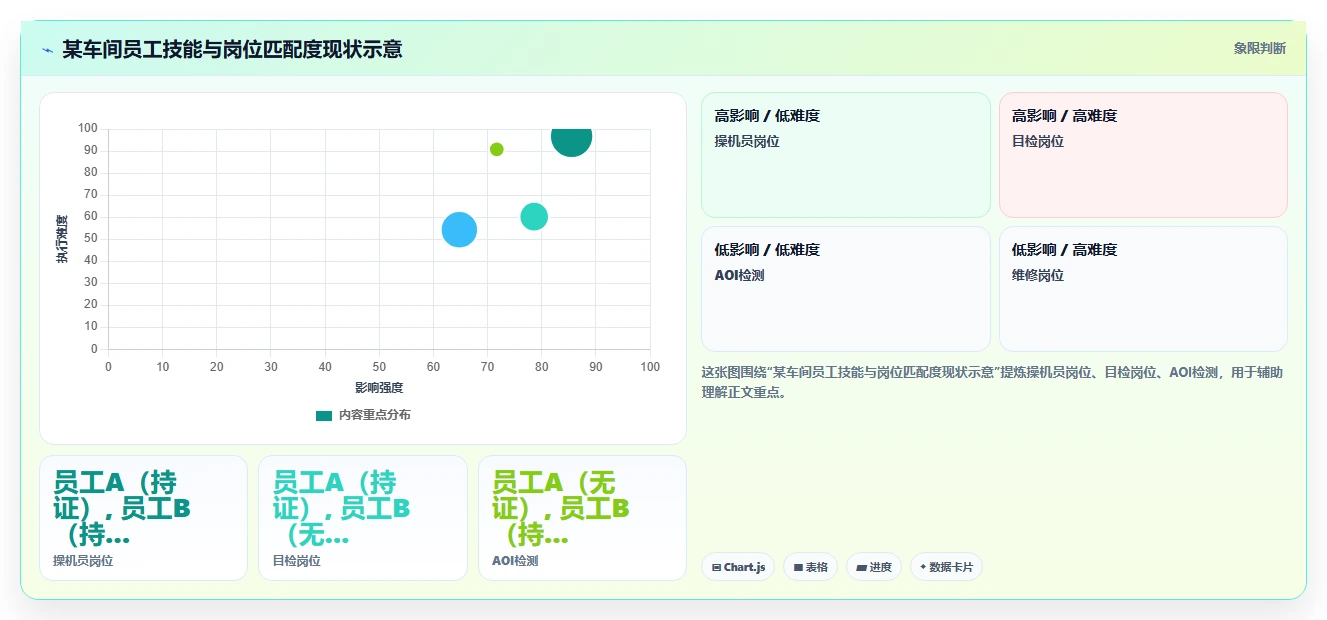Open the 高影响 / 低难度 quadrant card

tap(846, 155)
